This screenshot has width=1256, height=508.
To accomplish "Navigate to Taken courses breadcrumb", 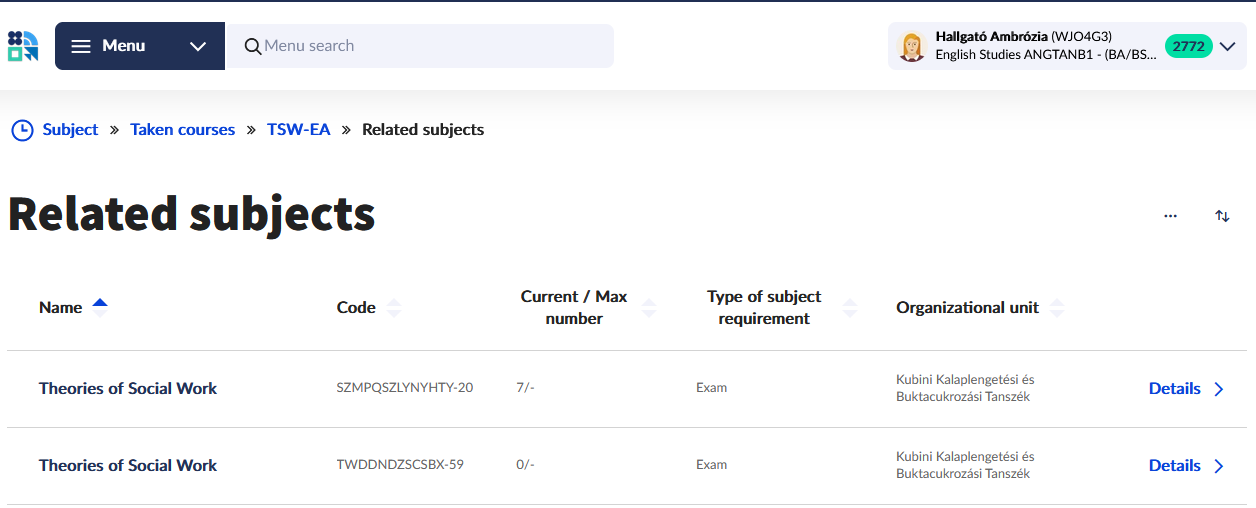I will pos(182,130).
